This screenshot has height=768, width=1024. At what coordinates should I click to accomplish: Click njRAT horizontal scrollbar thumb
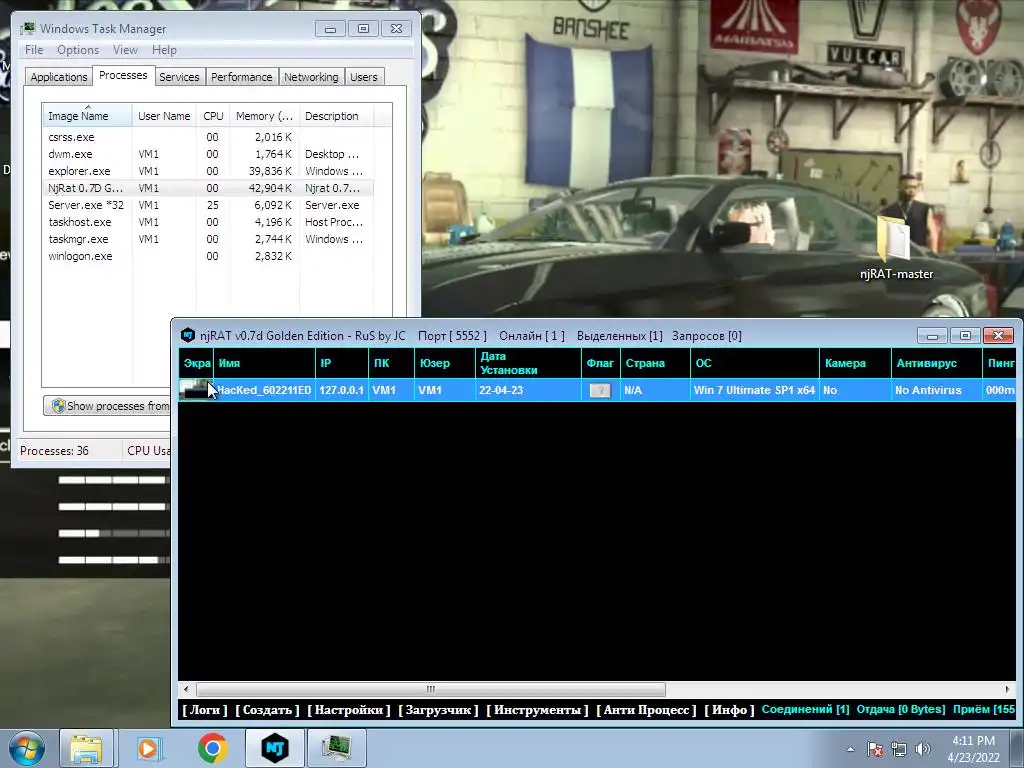[x=430, y=689]
